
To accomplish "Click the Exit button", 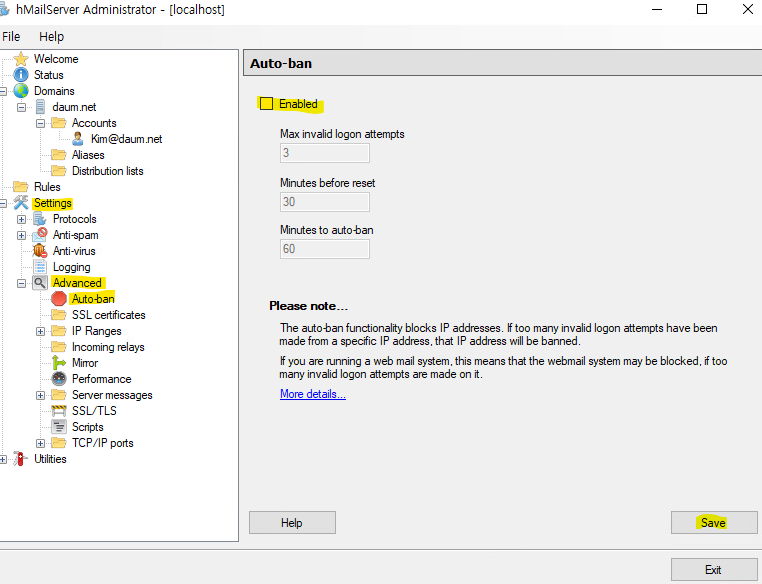I will (714, 569).
